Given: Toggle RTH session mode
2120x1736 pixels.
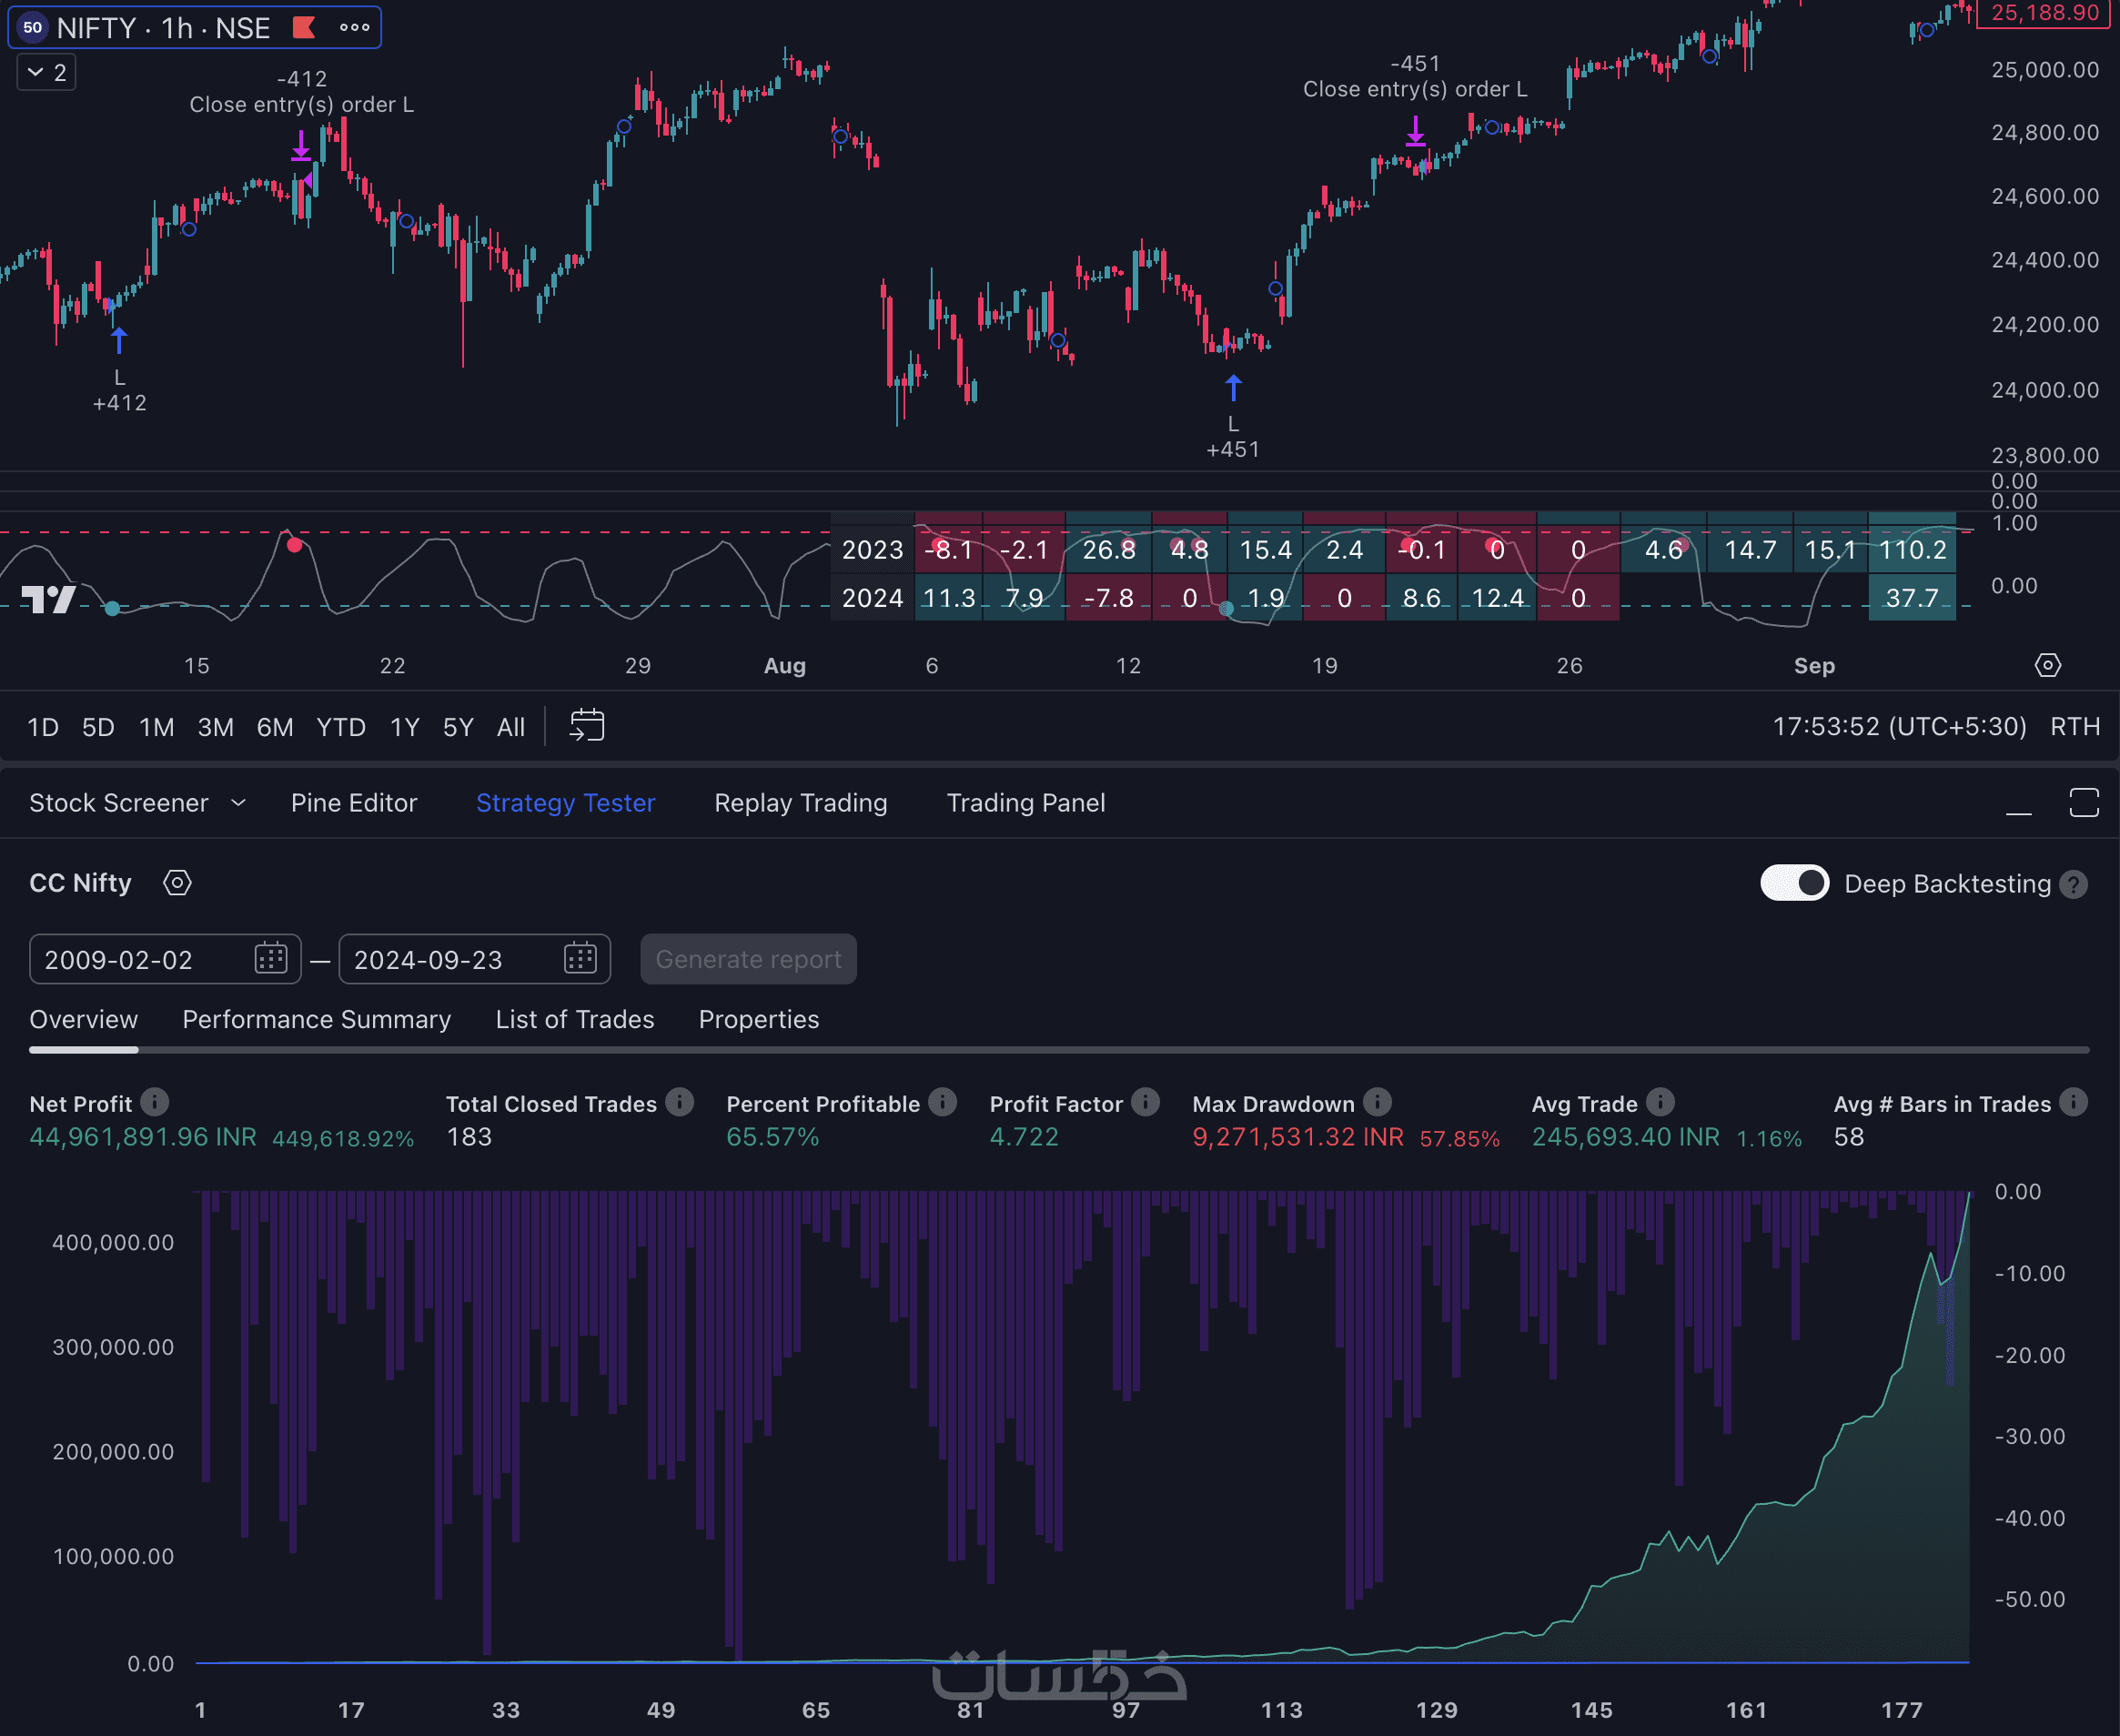Looking at the screenshot, I should pyautogui.click(x=2074, y=727).
